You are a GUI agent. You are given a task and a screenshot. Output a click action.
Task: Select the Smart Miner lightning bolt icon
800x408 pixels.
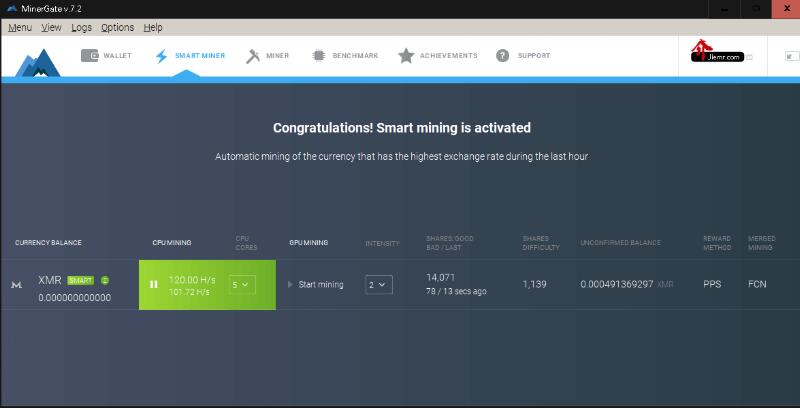point(161,56)
